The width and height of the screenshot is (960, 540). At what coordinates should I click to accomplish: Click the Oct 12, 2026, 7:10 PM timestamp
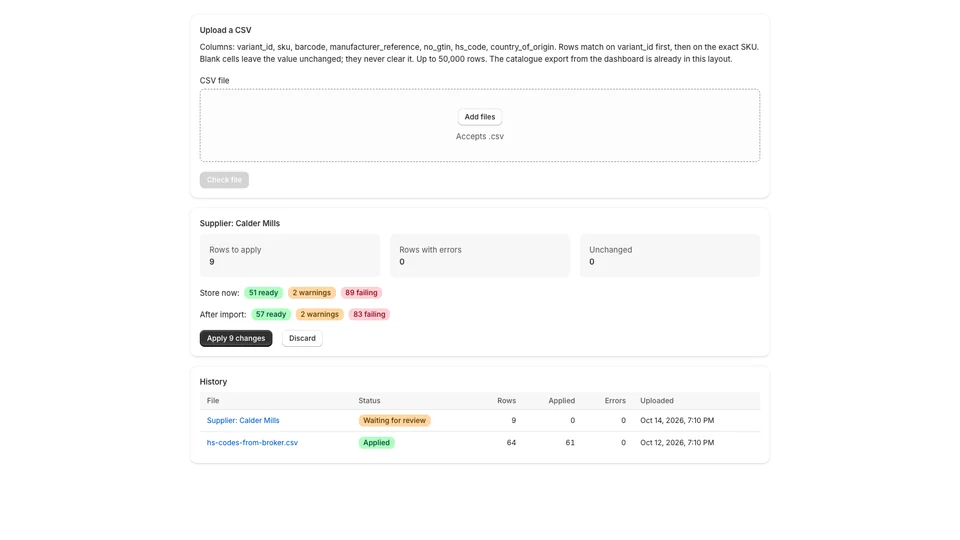point(677,443)
